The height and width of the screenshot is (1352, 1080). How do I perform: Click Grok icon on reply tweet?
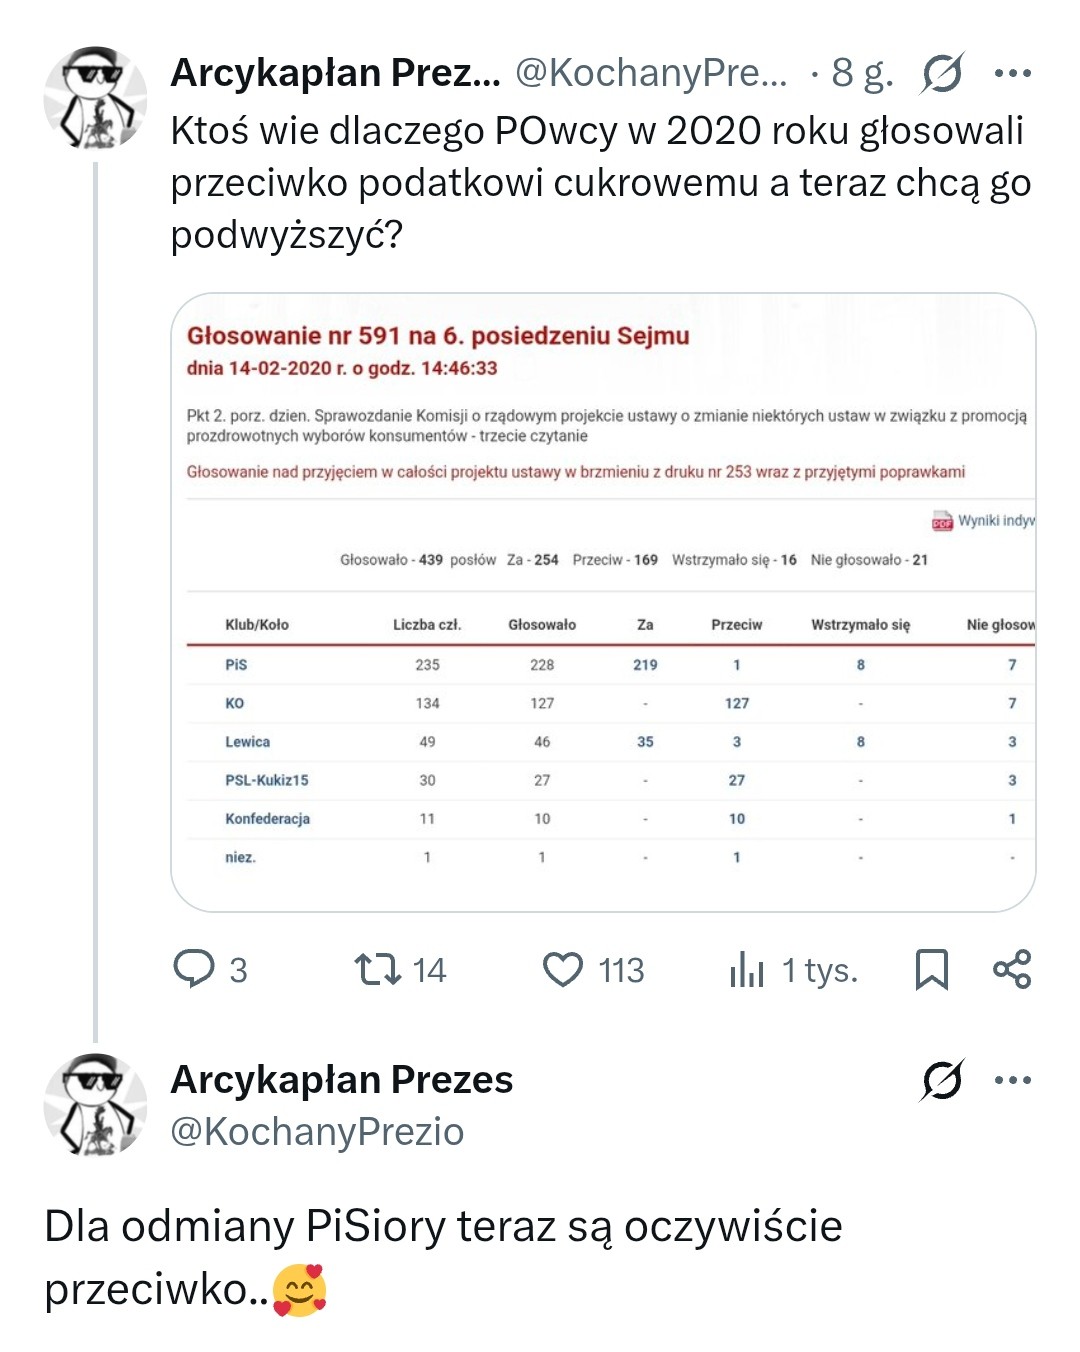click(942, 1080)
